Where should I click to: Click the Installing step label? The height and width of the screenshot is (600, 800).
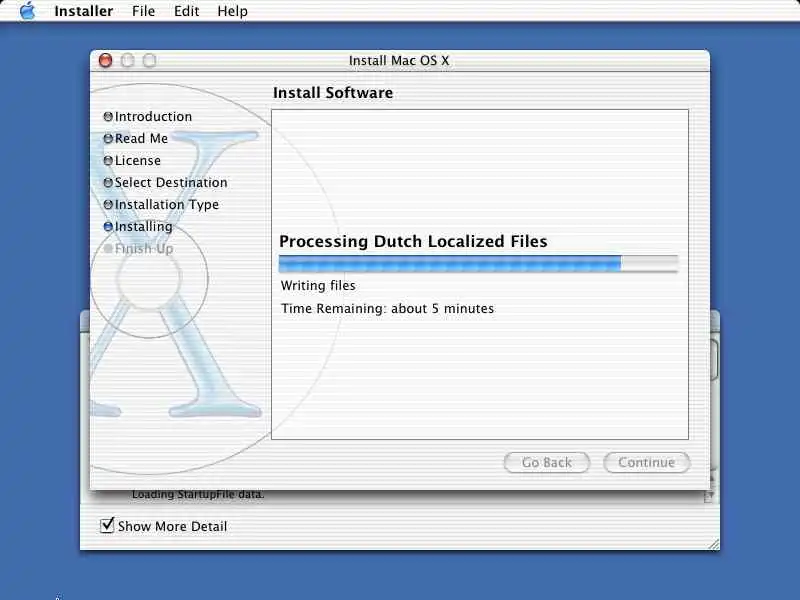pos(143,227)
